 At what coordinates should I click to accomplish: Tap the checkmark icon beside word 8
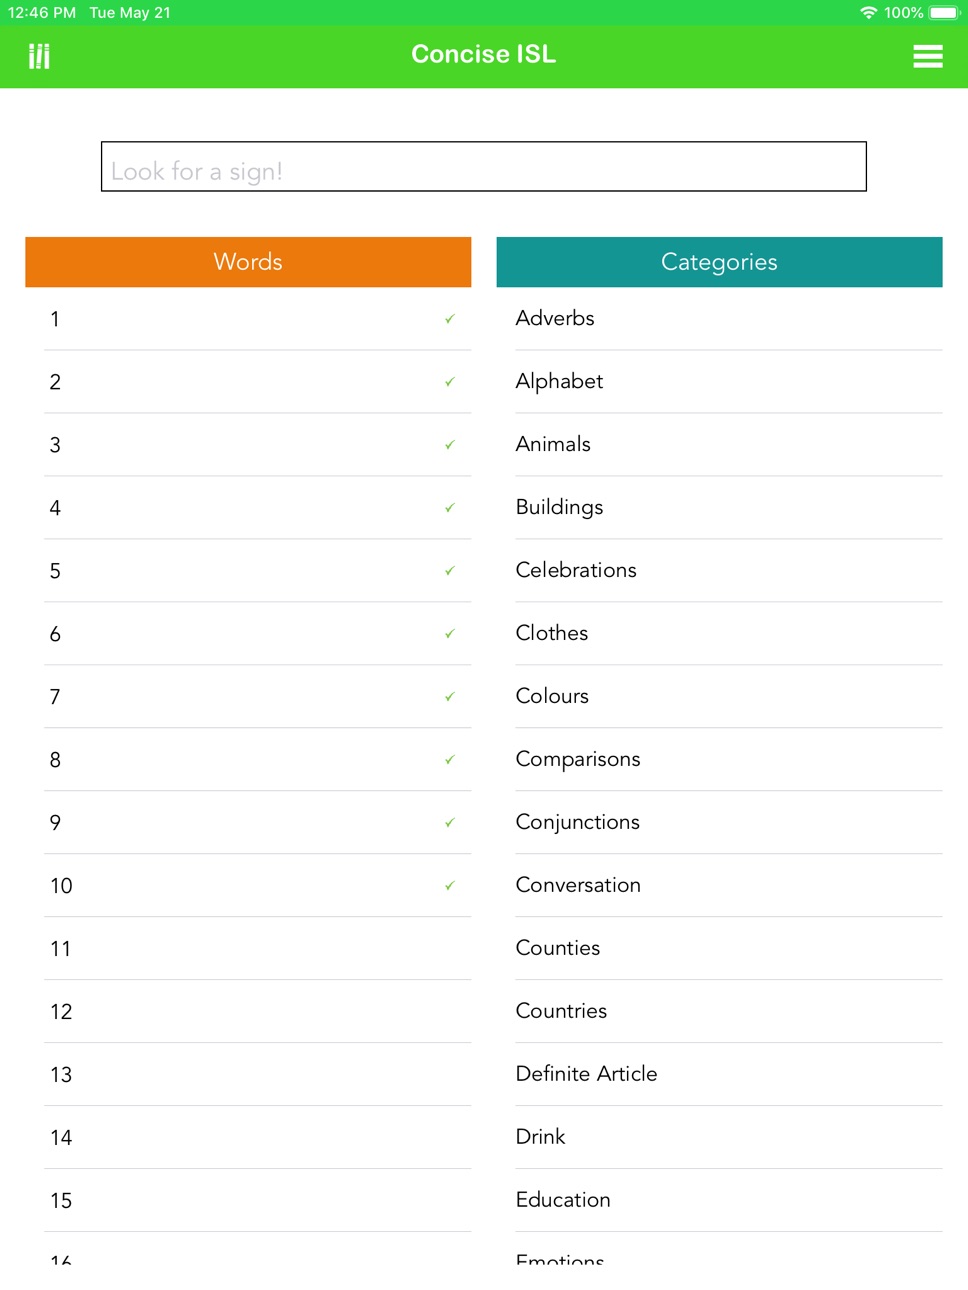click(x=450, y=760)
